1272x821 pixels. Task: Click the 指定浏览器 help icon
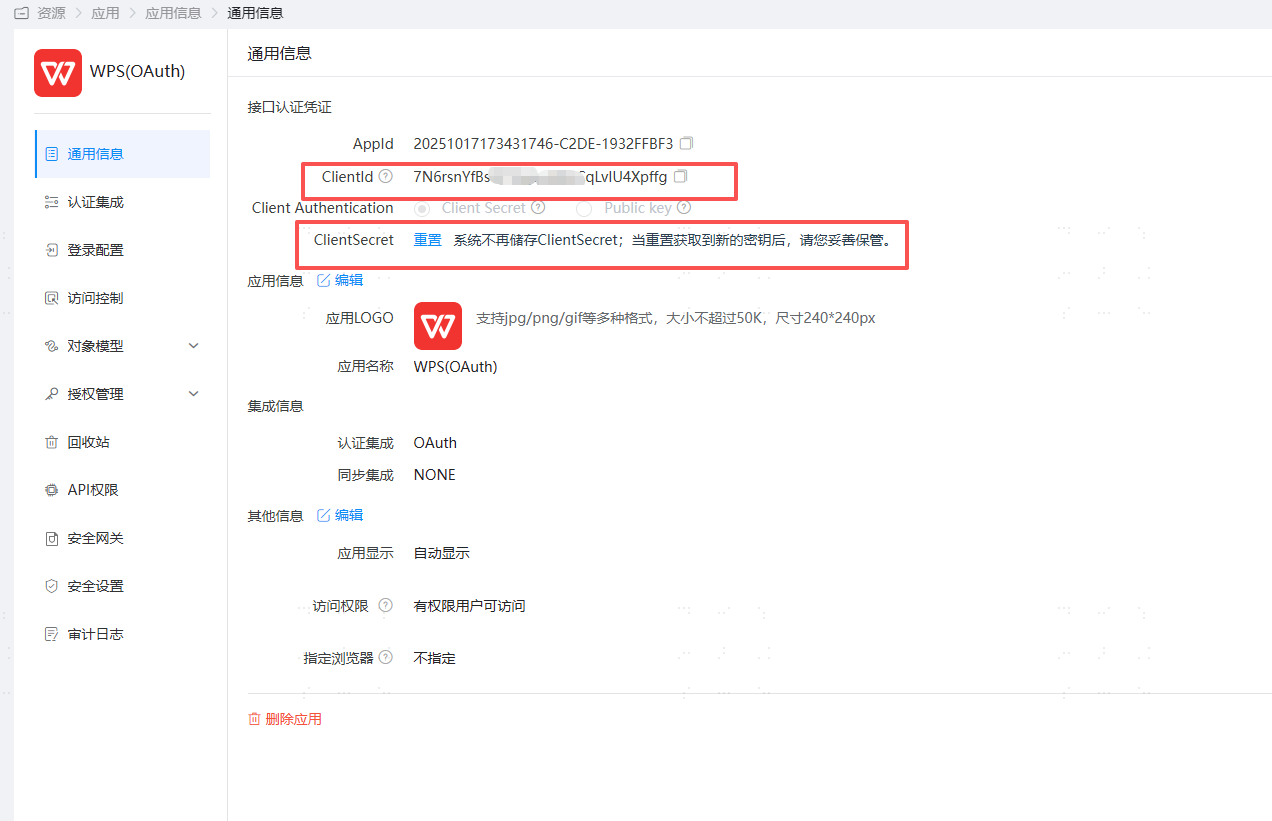pos(386,658)
